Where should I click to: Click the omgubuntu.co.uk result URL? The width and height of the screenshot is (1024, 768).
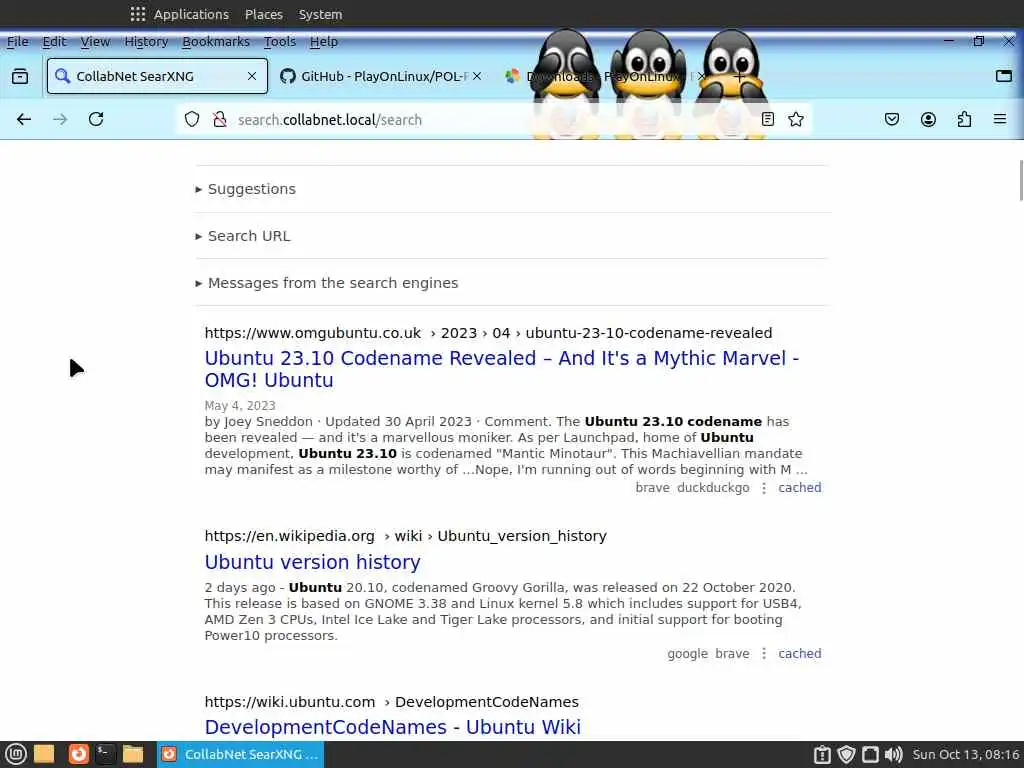(488, 333)
